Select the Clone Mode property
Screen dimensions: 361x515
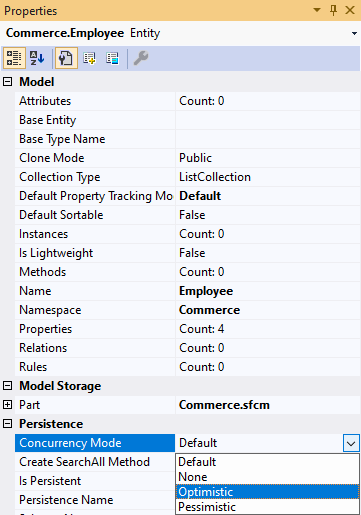95,158
